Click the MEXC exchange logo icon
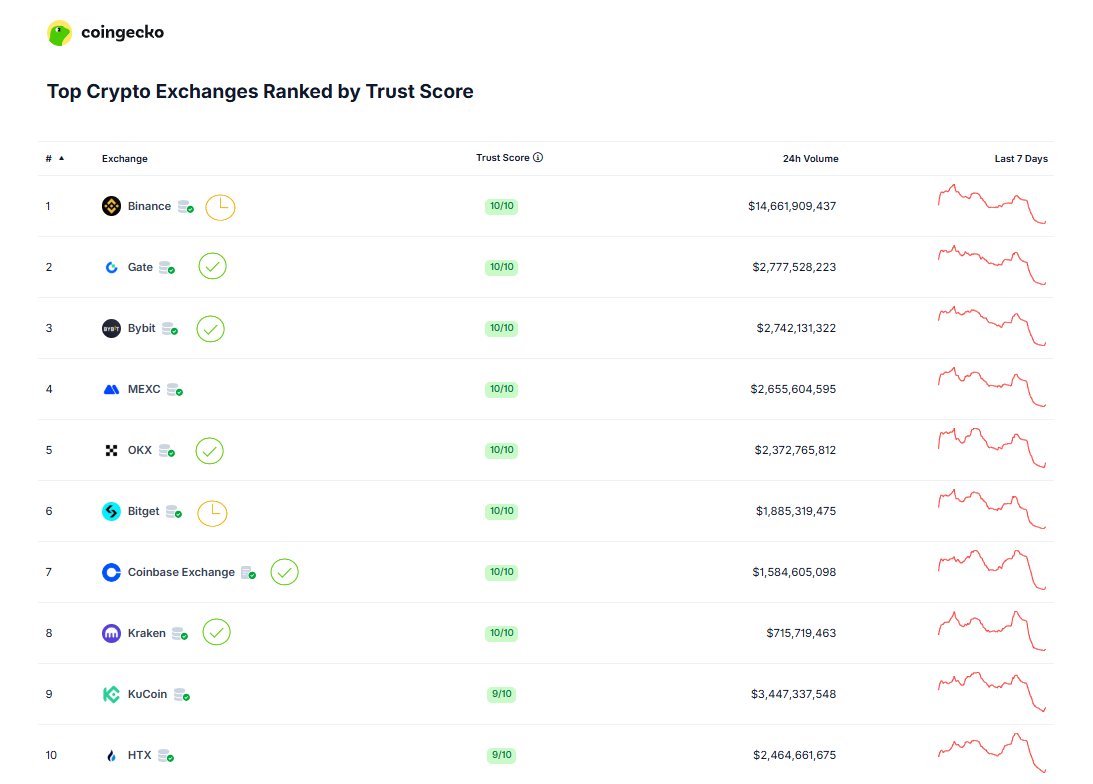1093x784 pixels. pos(112,390)
